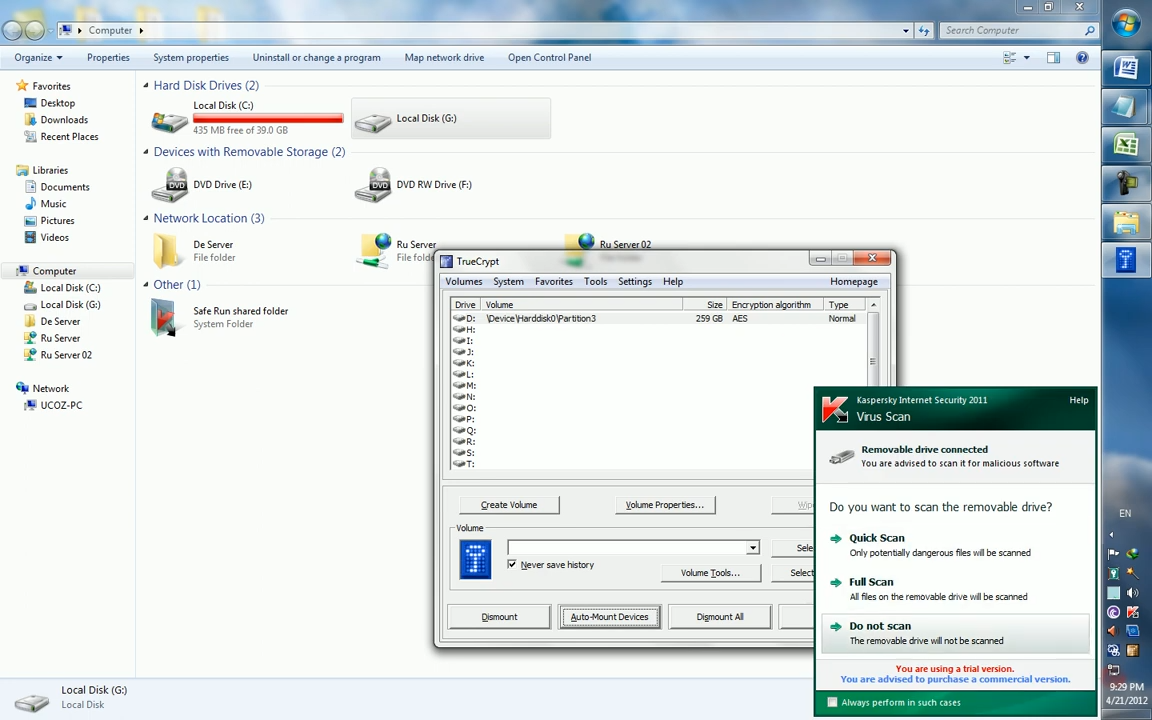The image size is (1152, 720).
Task: Click Create Volume button
Action: point(509,505)
